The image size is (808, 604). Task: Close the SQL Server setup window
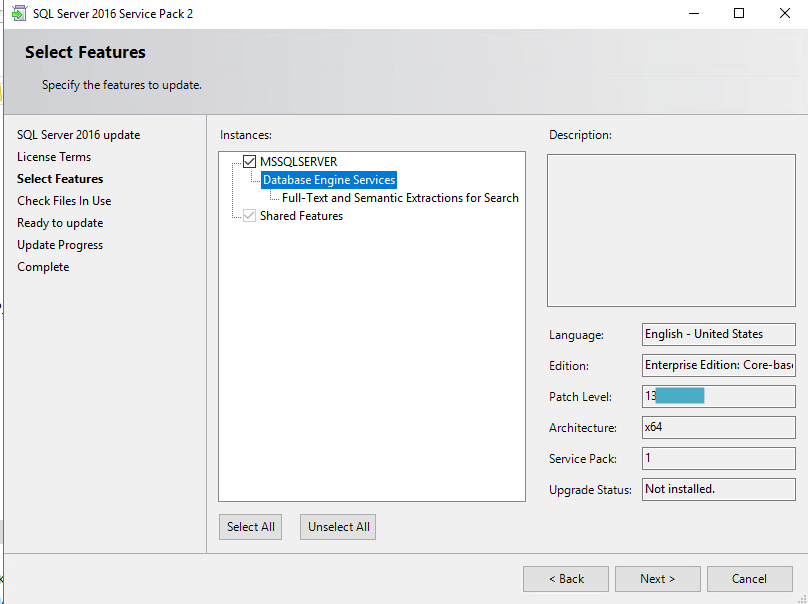point(784,13)
